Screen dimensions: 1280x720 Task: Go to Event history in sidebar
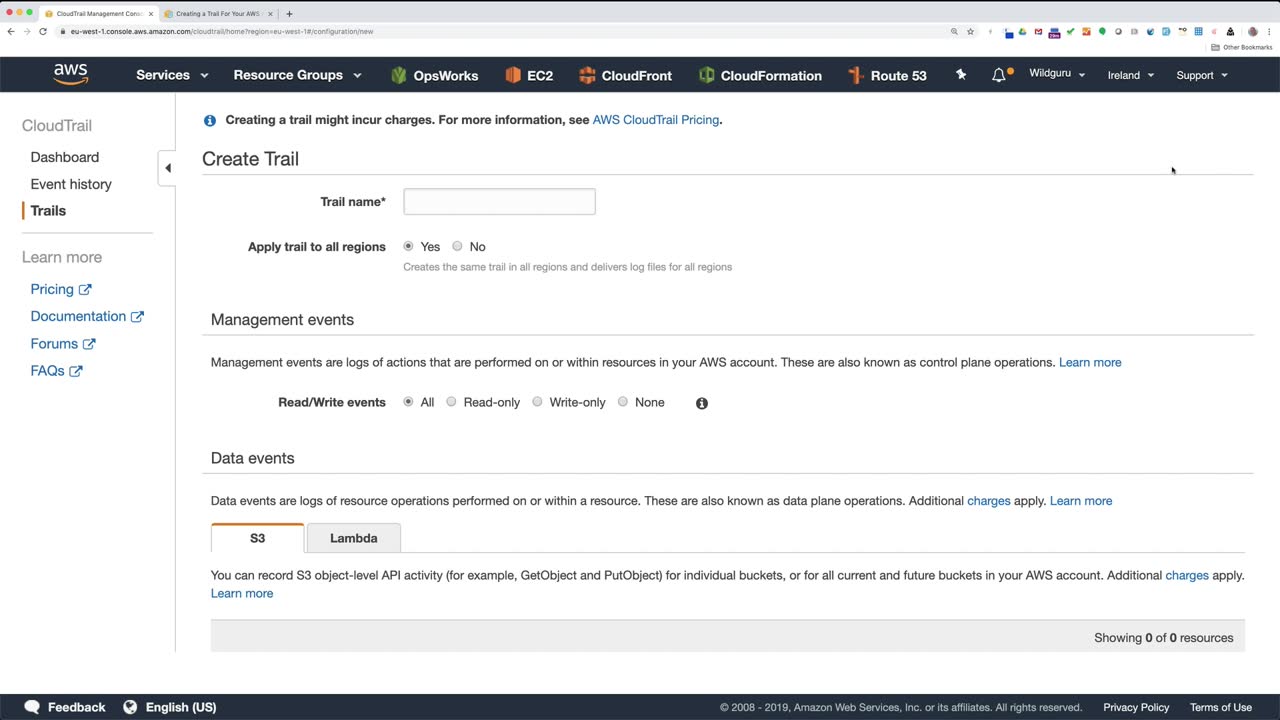pos(71,184)
